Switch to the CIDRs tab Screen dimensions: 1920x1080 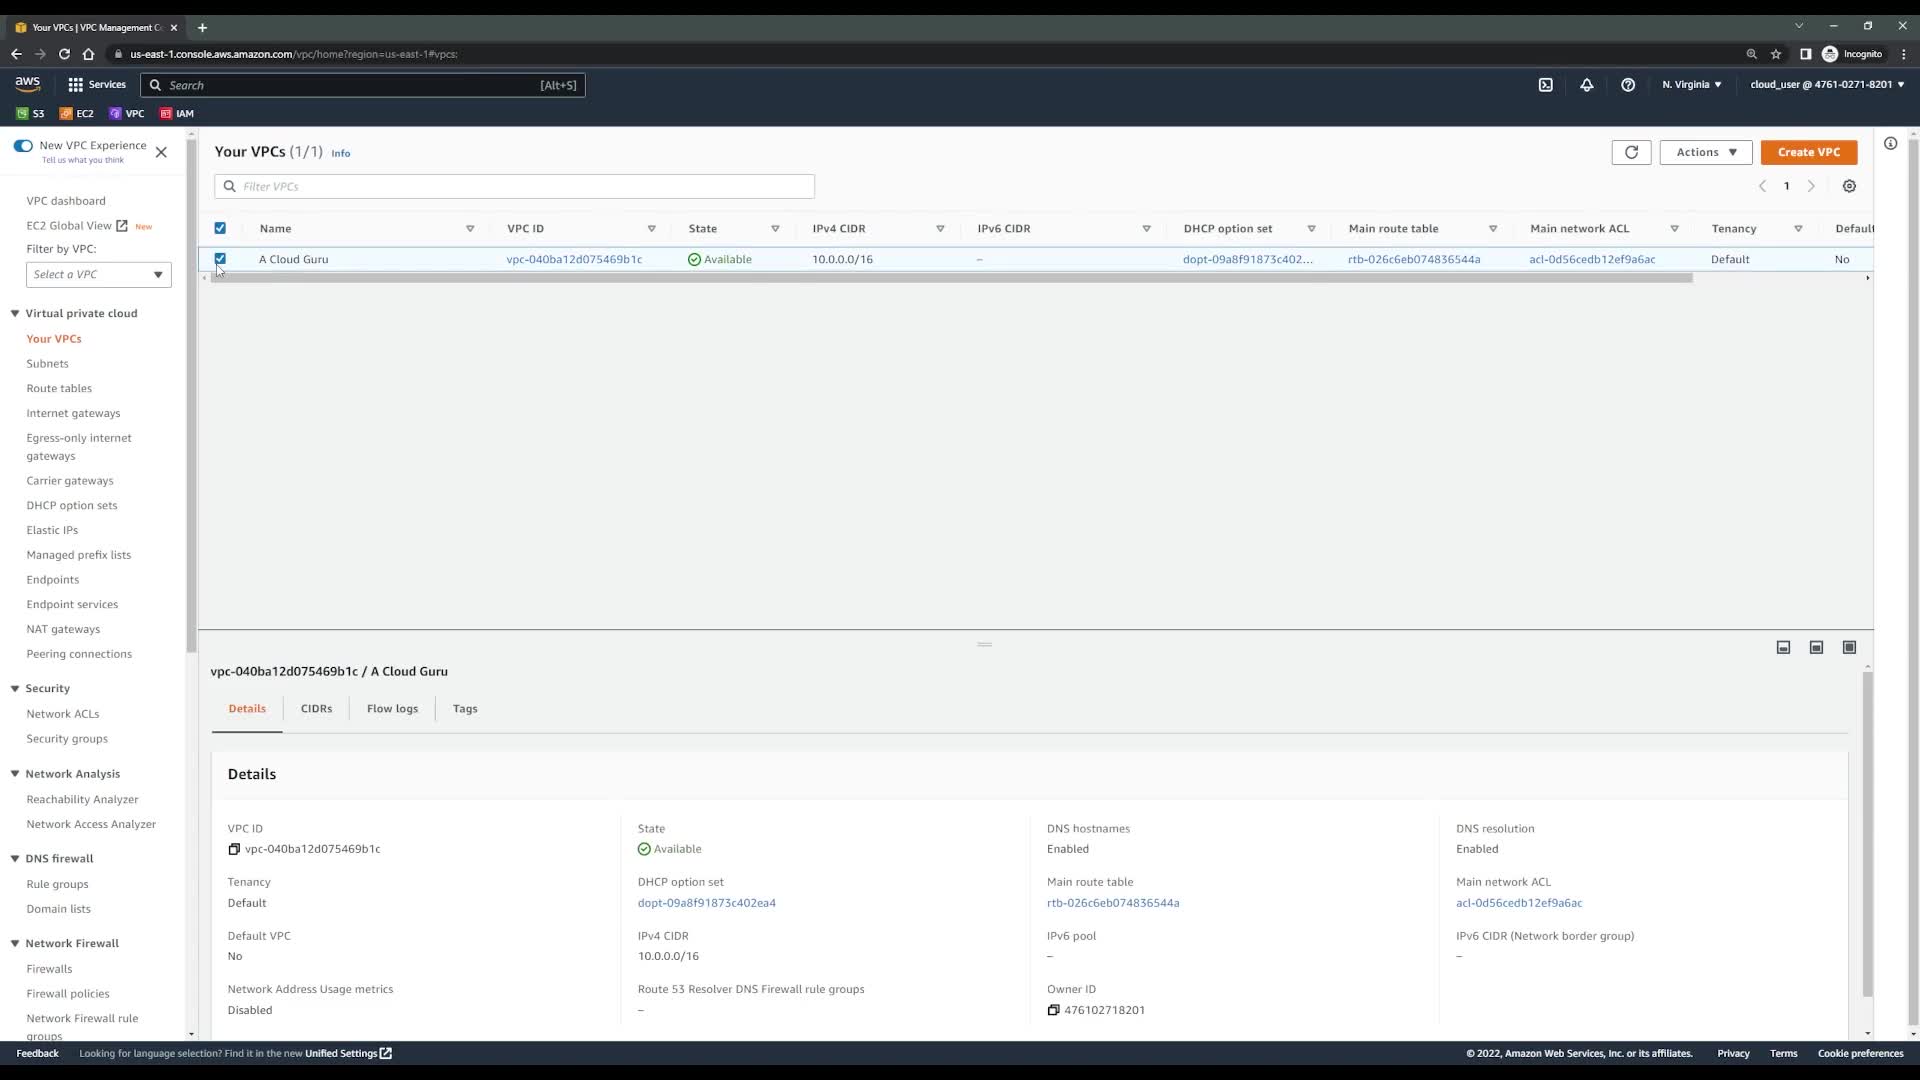pyautogui.click(x=316, y=708)
